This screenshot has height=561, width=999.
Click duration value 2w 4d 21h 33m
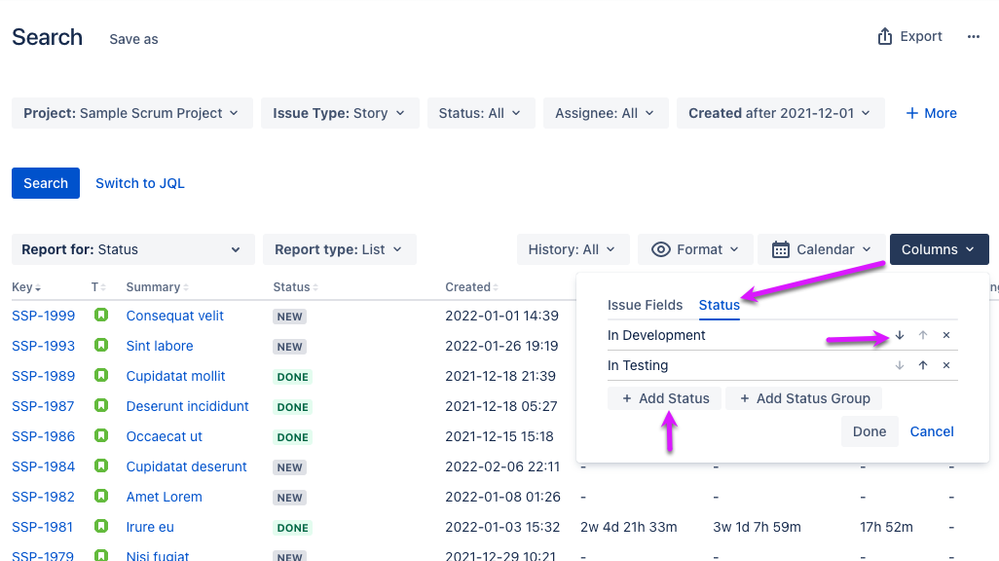coord(628,527)
